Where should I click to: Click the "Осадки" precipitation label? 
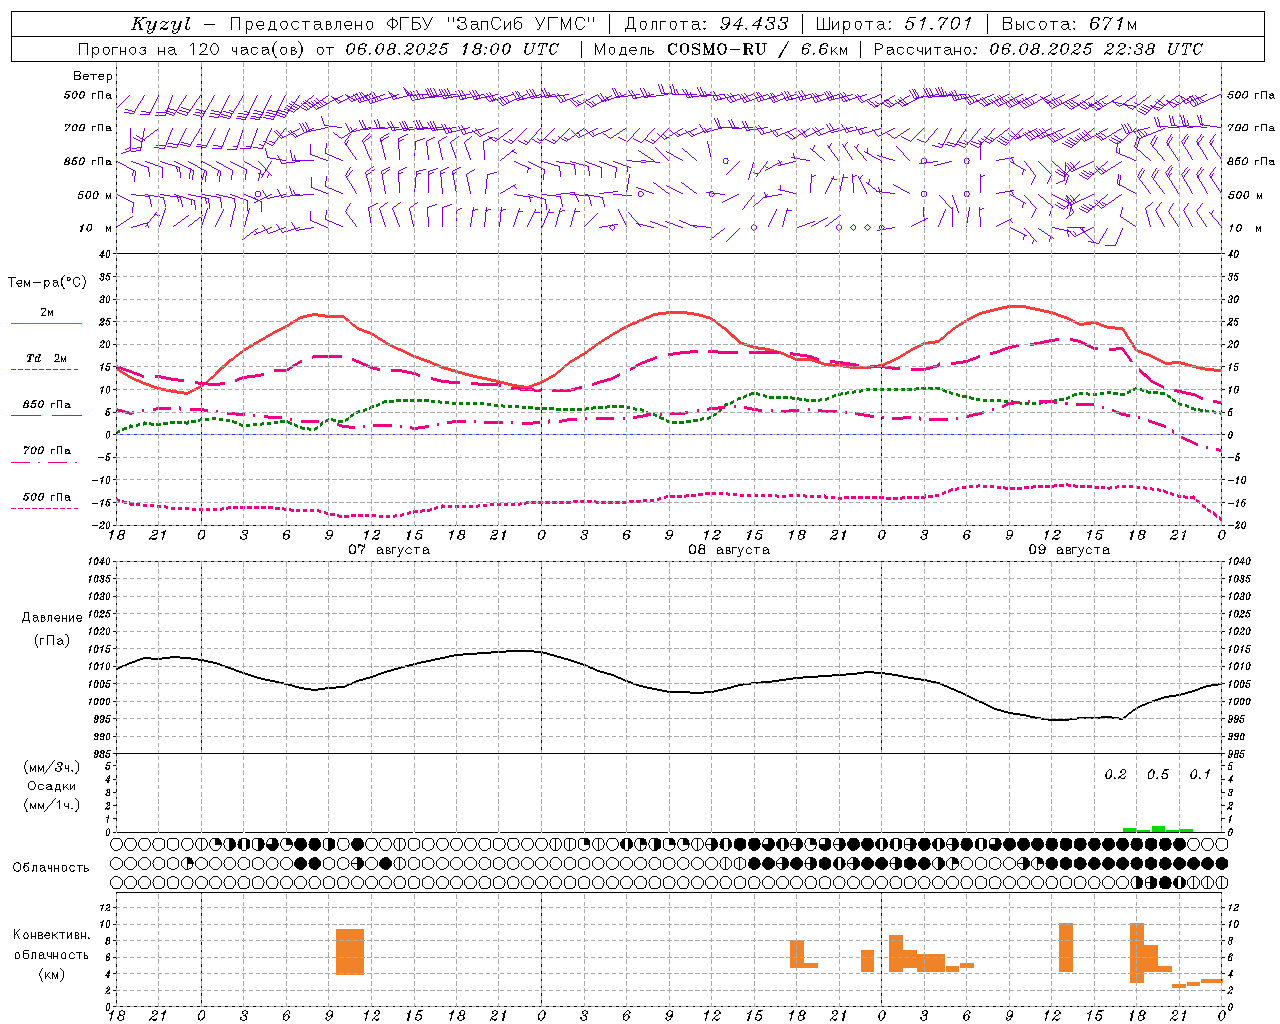click(x=51, y=786)
